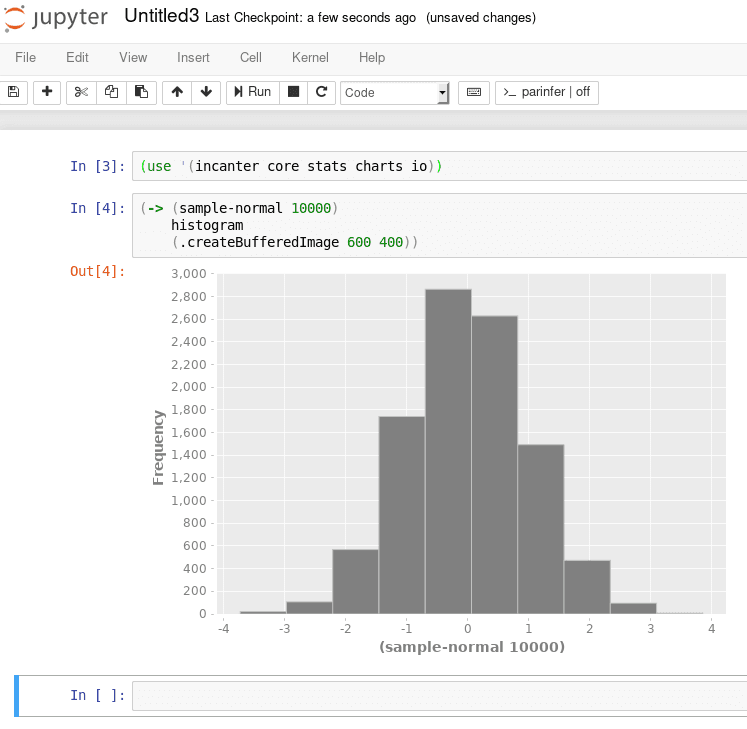
Task: Move selected cell up arrow
Action: [177, 92]
